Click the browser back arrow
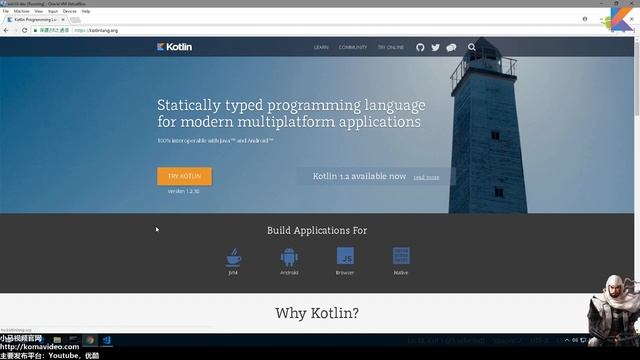Screen dimensions: 640x360 coord(6,30)
